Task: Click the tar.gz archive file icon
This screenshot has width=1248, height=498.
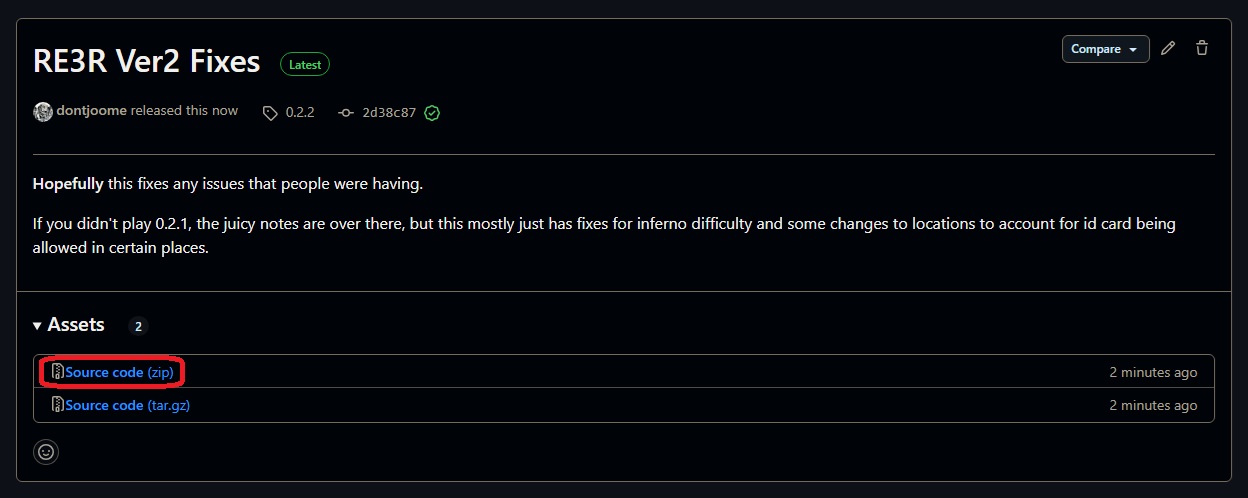Action: (x=58, y=405)
